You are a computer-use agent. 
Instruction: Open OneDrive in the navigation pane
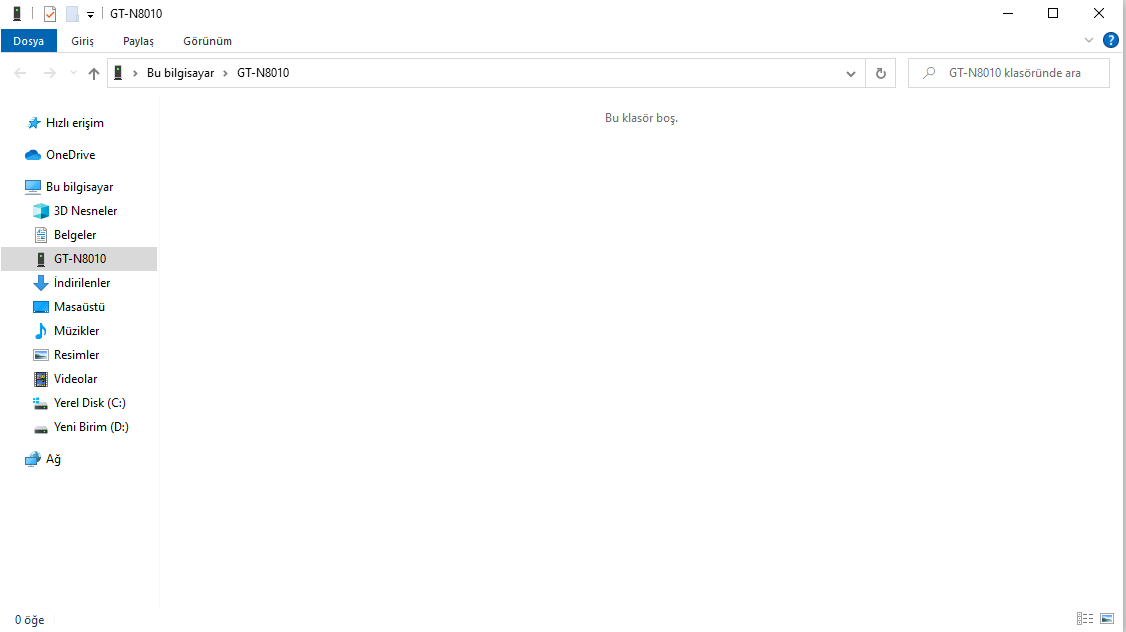click(70, 154)
